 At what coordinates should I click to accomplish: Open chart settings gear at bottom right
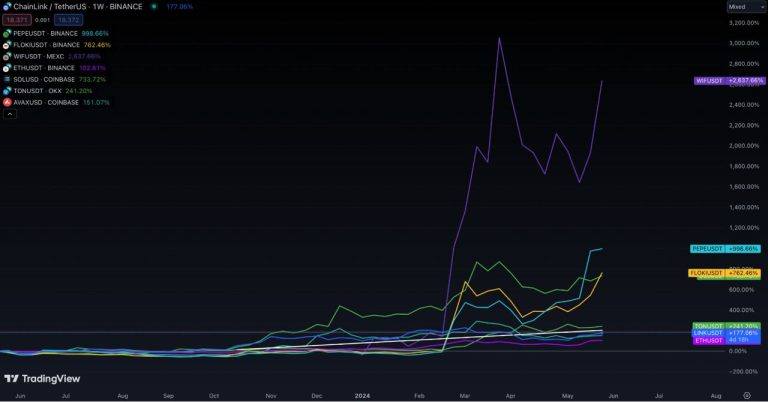coord(746,396)
